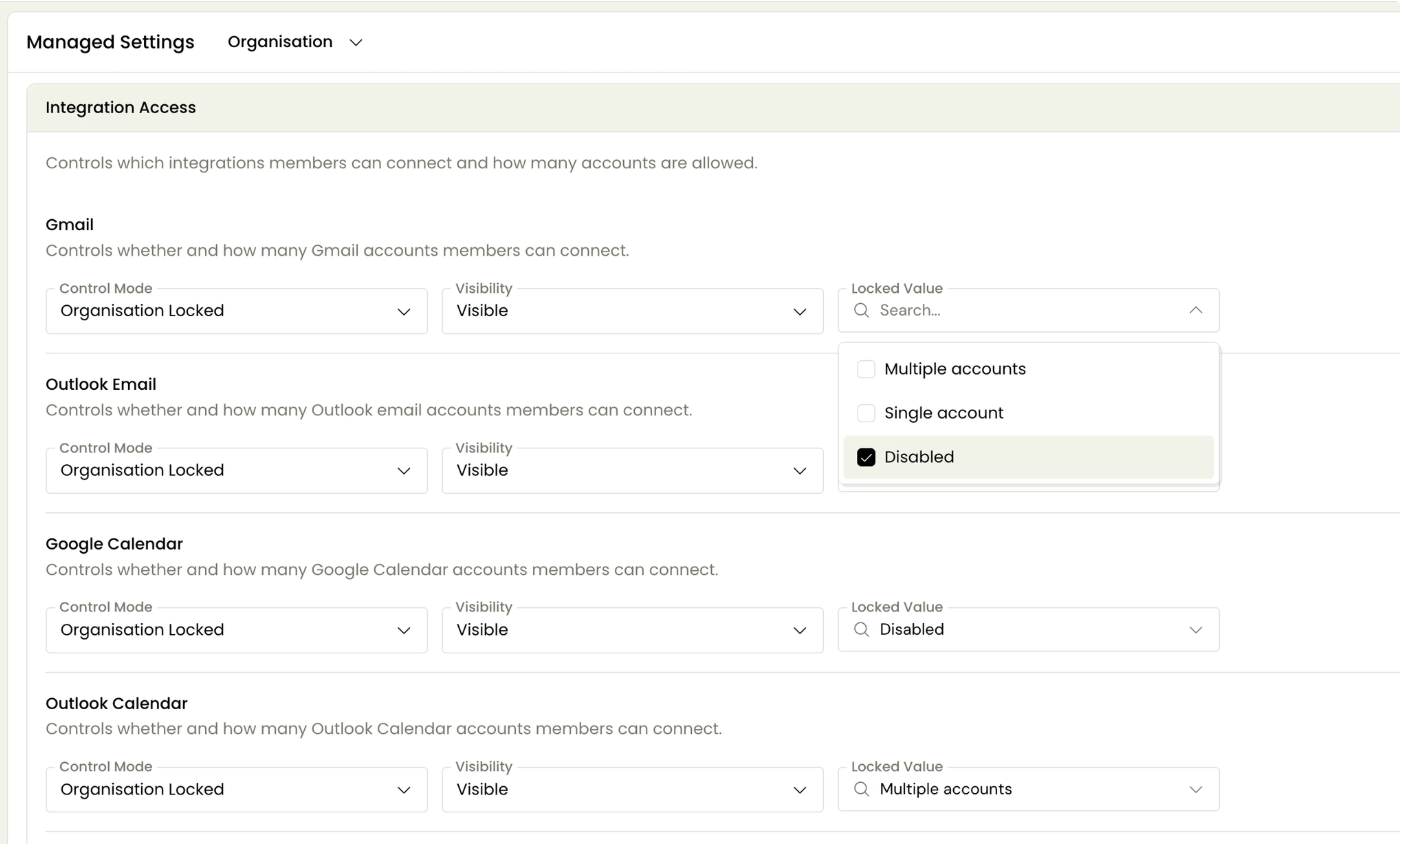
Task: Open Outlook Email Visibility dropdown
Action: point(632,471)
